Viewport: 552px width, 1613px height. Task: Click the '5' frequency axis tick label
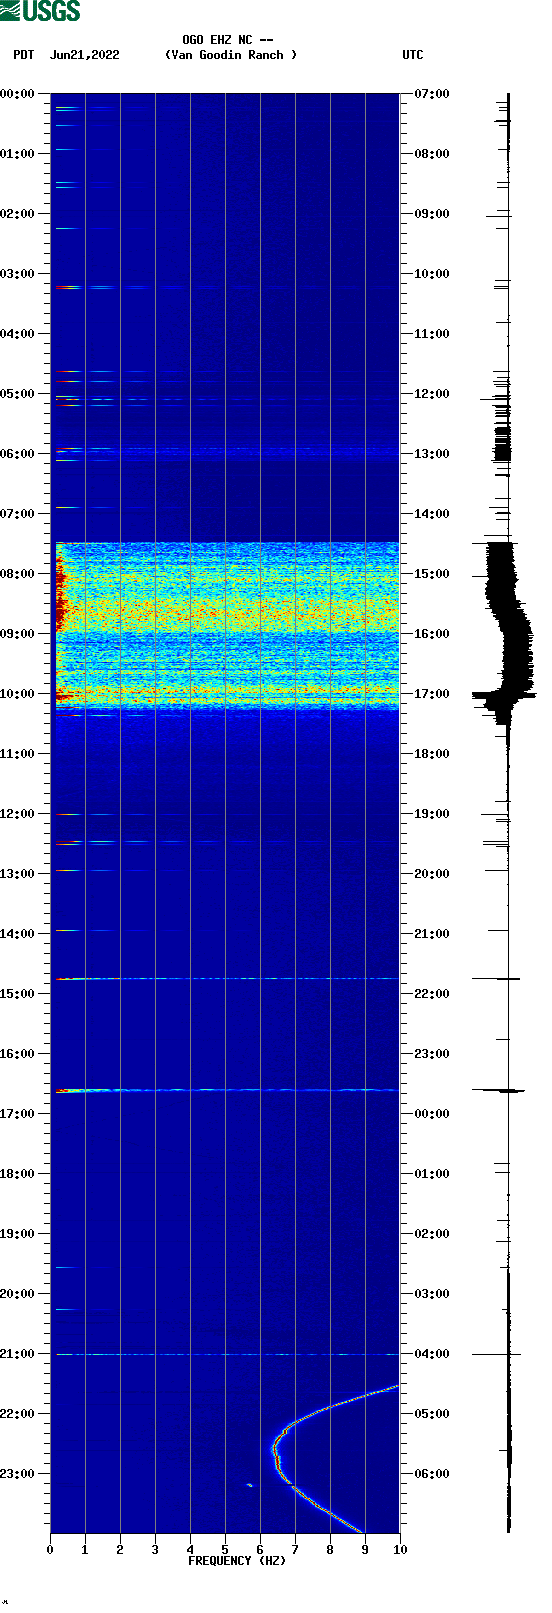(x=225, y=1551)
